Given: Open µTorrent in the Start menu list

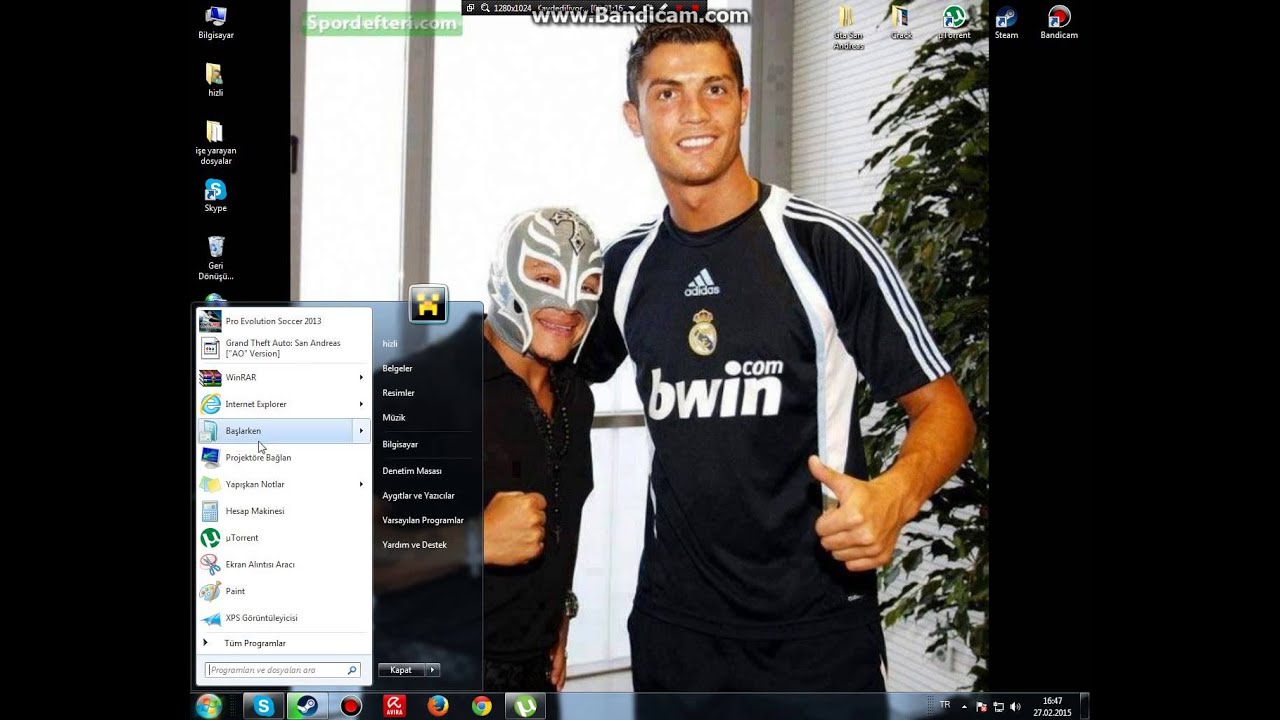Looking at the screenshot, I should click(x=284, y=538).
